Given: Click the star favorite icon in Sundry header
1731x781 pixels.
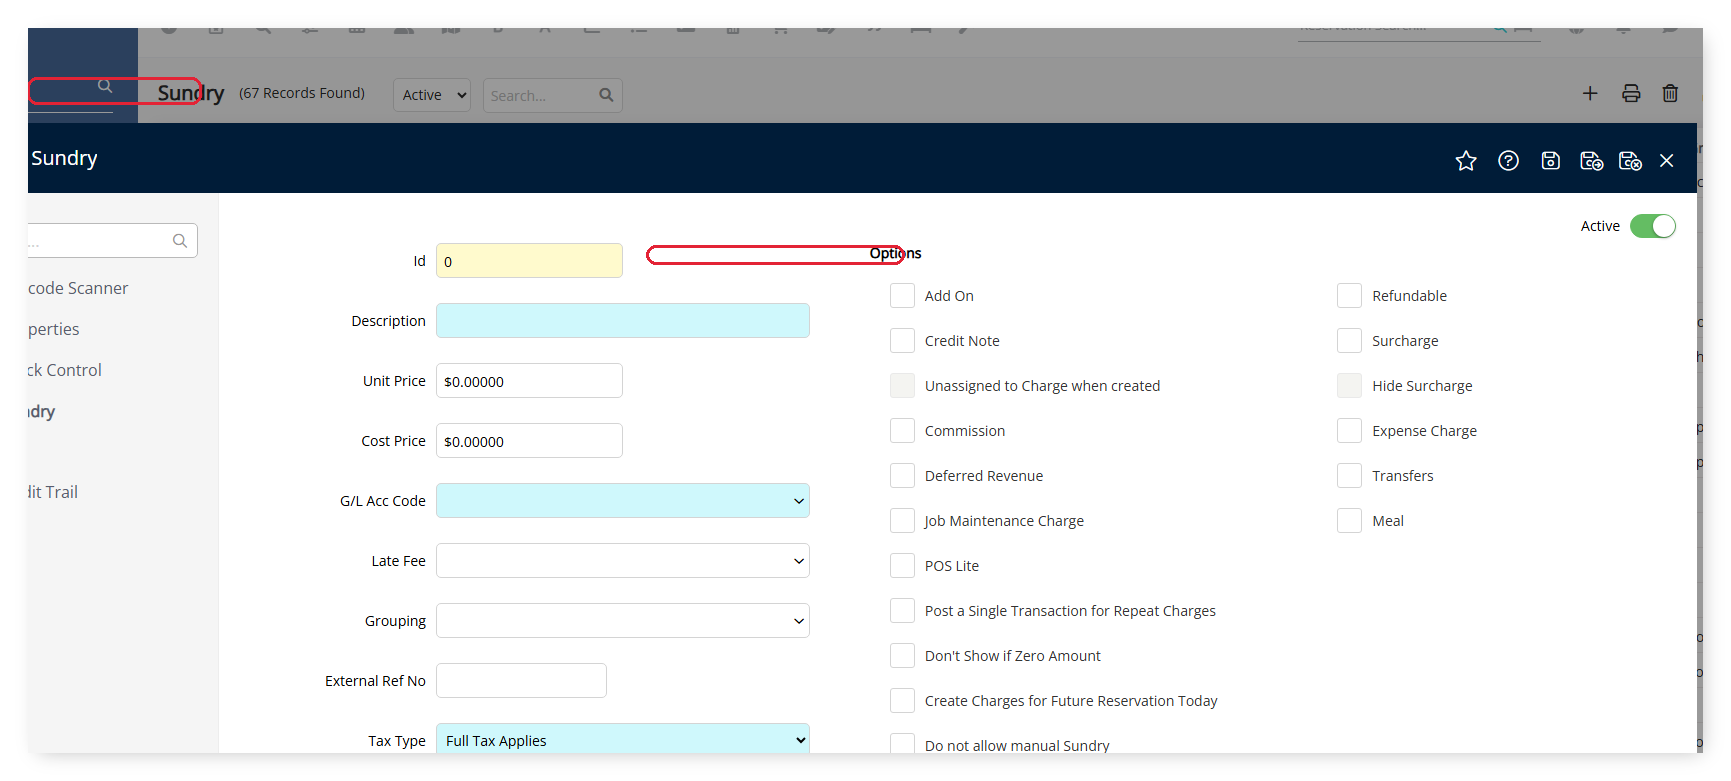Looking at the screenshot, I should [1466, 161].
